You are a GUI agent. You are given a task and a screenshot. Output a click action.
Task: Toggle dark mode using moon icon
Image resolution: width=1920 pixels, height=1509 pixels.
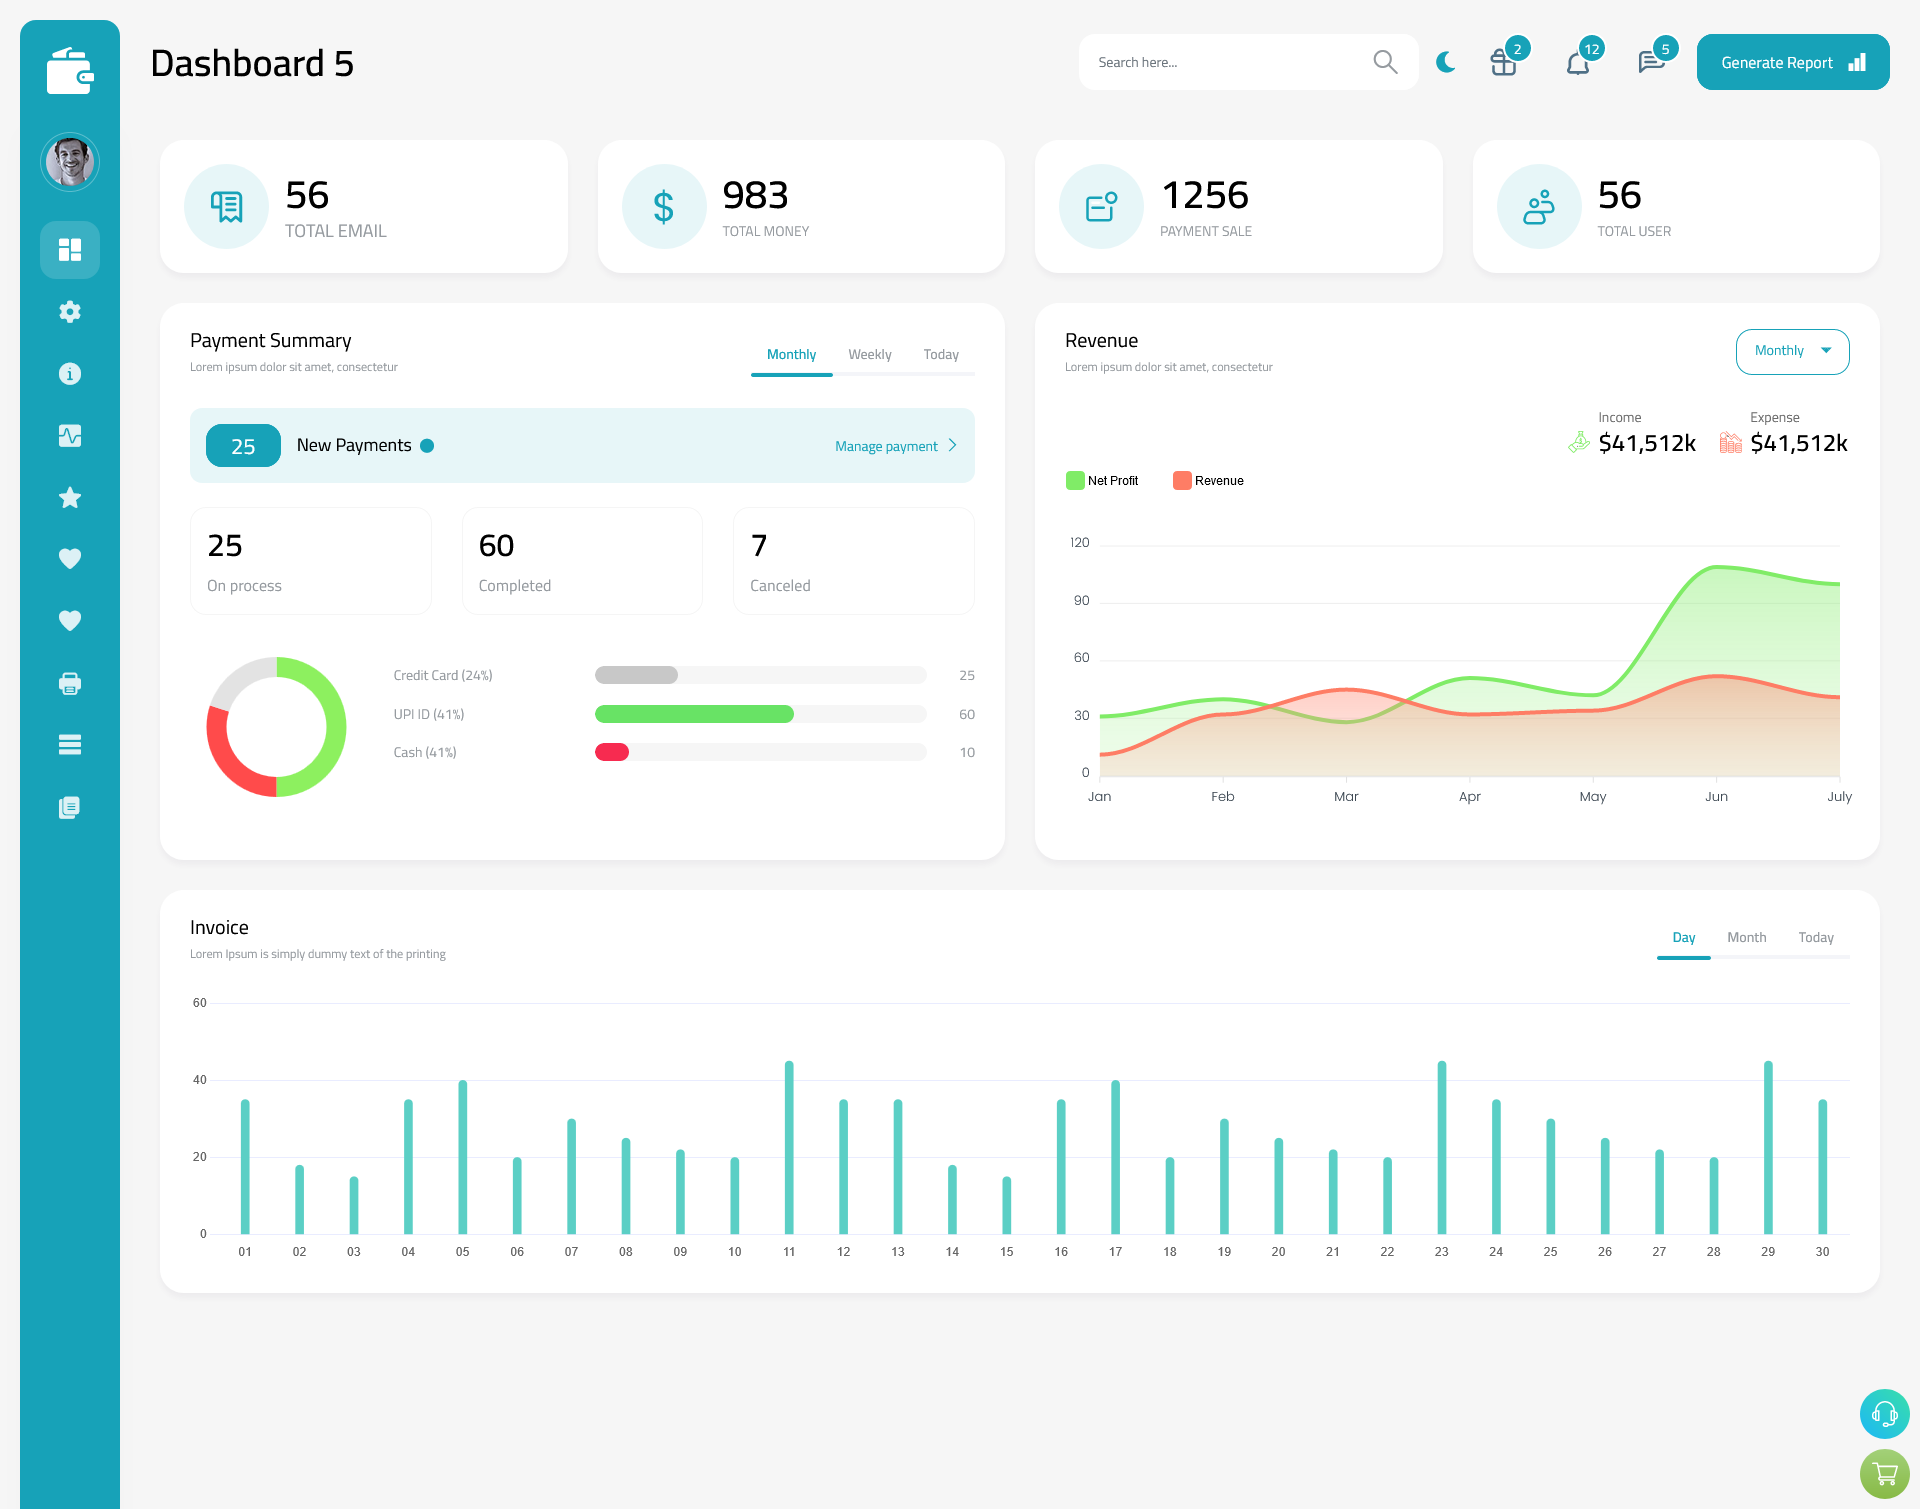click(1445, 62)
